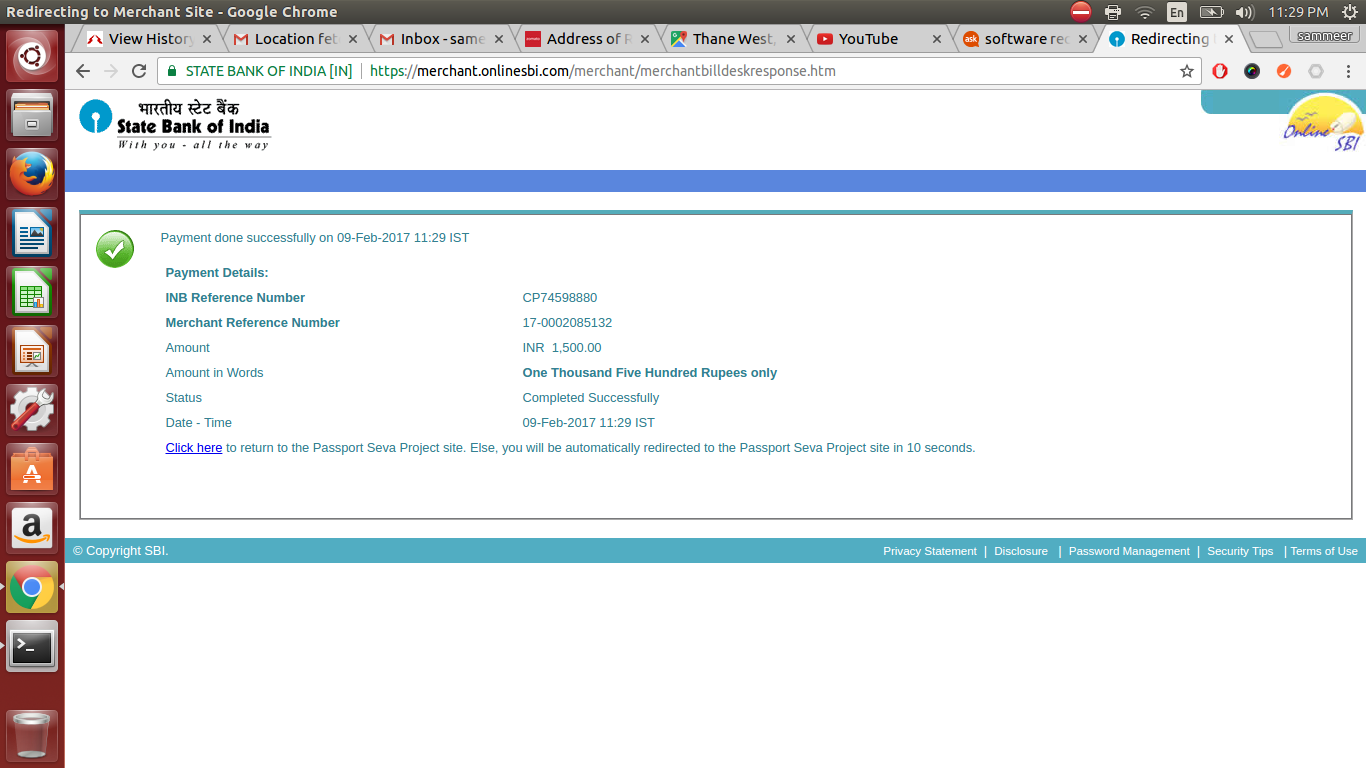Open the printer indicator in the top panel
Viewport: 1366px width, 768px height.
[1112, 12]
